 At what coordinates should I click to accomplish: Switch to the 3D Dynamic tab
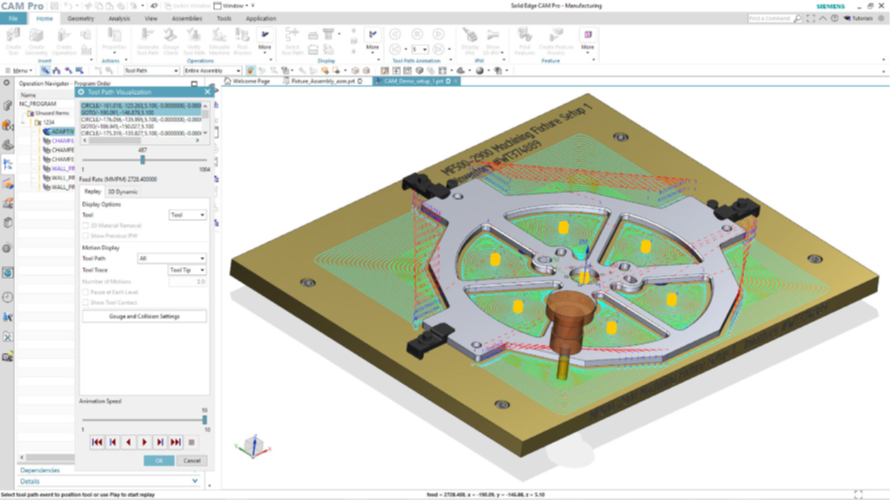click(x=123, y=191)
